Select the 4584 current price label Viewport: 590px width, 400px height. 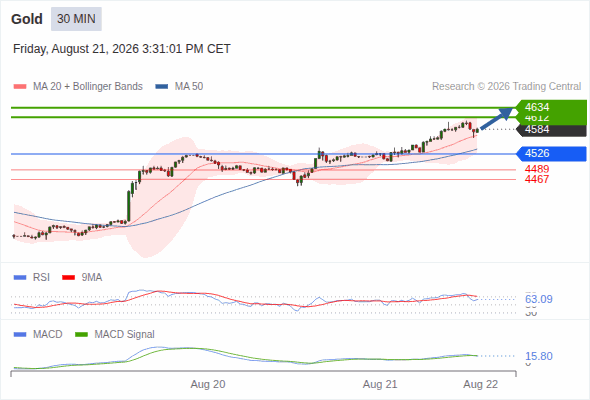pyautogui.click(x=551, y=129)
